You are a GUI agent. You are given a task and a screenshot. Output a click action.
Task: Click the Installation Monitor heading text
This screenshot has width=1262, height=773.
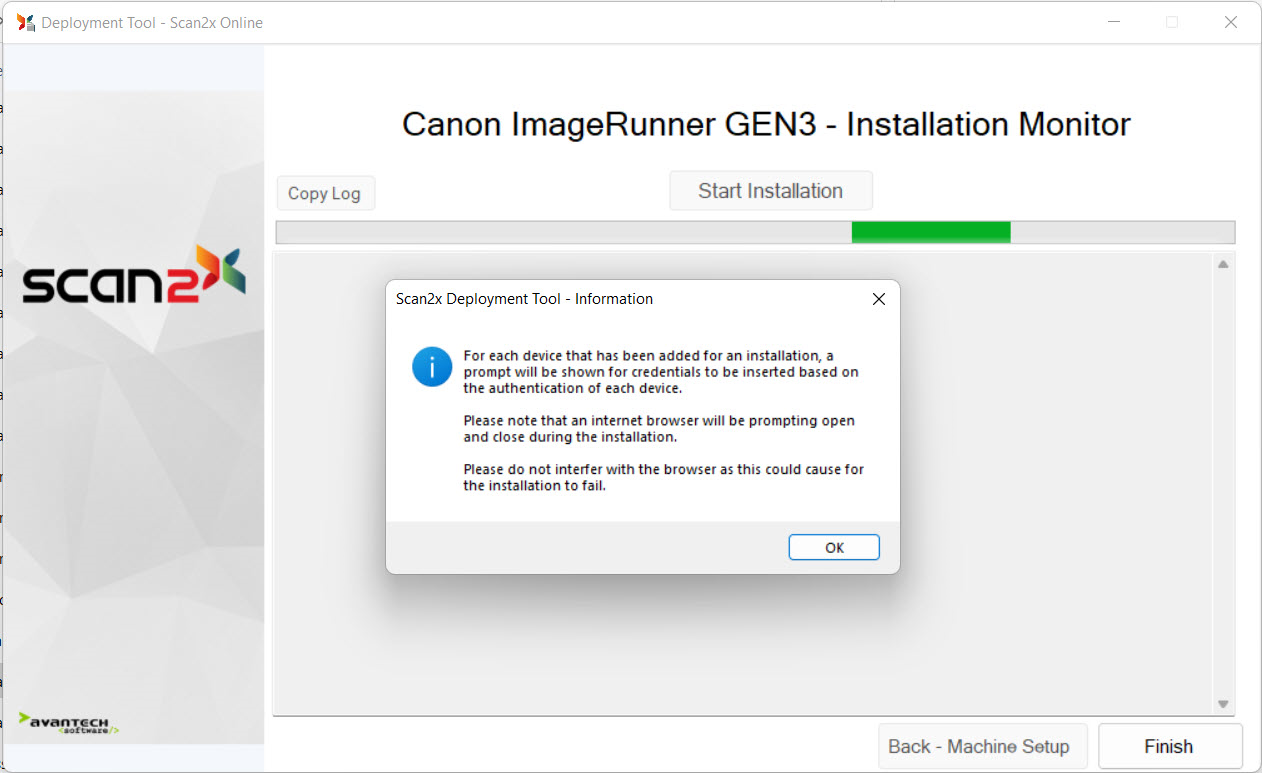(766, 124)
